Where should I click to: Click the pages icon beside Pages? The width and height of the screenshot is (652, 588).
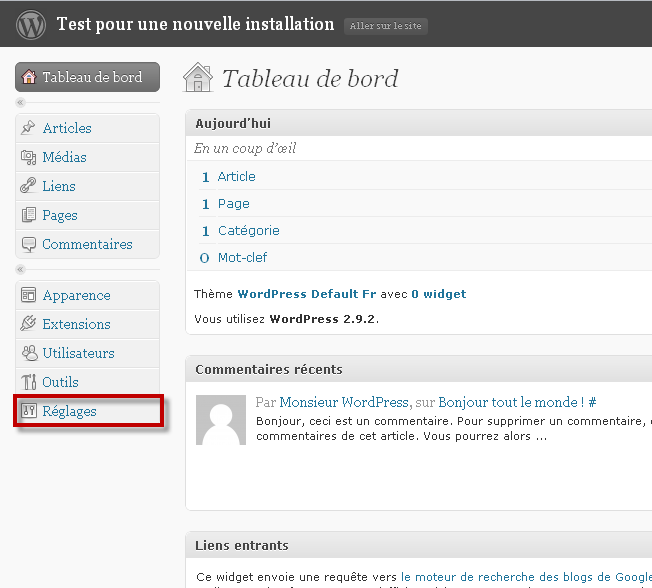click(28, 215)
